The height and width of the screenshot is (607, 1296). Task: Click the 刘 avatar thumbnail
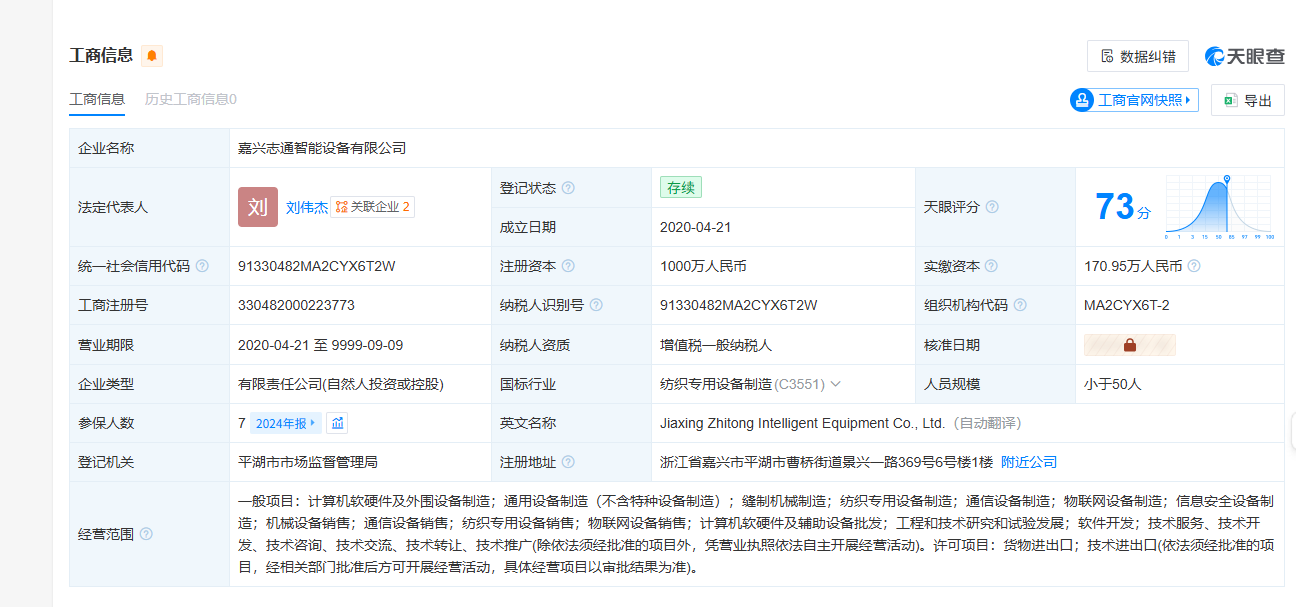258,207
